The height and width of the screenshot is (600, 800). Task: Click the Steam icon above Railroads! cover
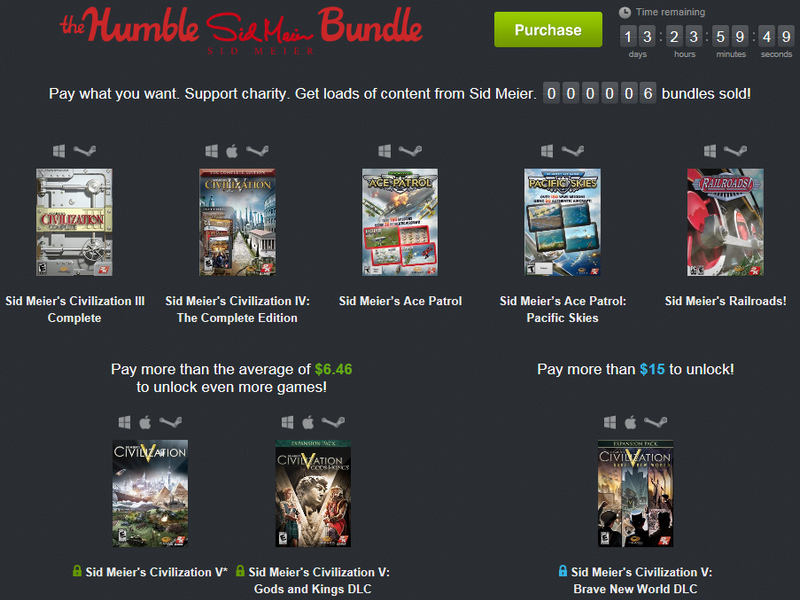(736, 151)
